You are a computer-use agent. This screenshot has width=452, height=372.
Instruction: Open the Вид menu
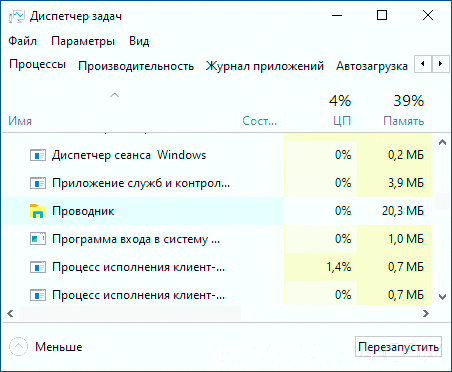(139, 41)
